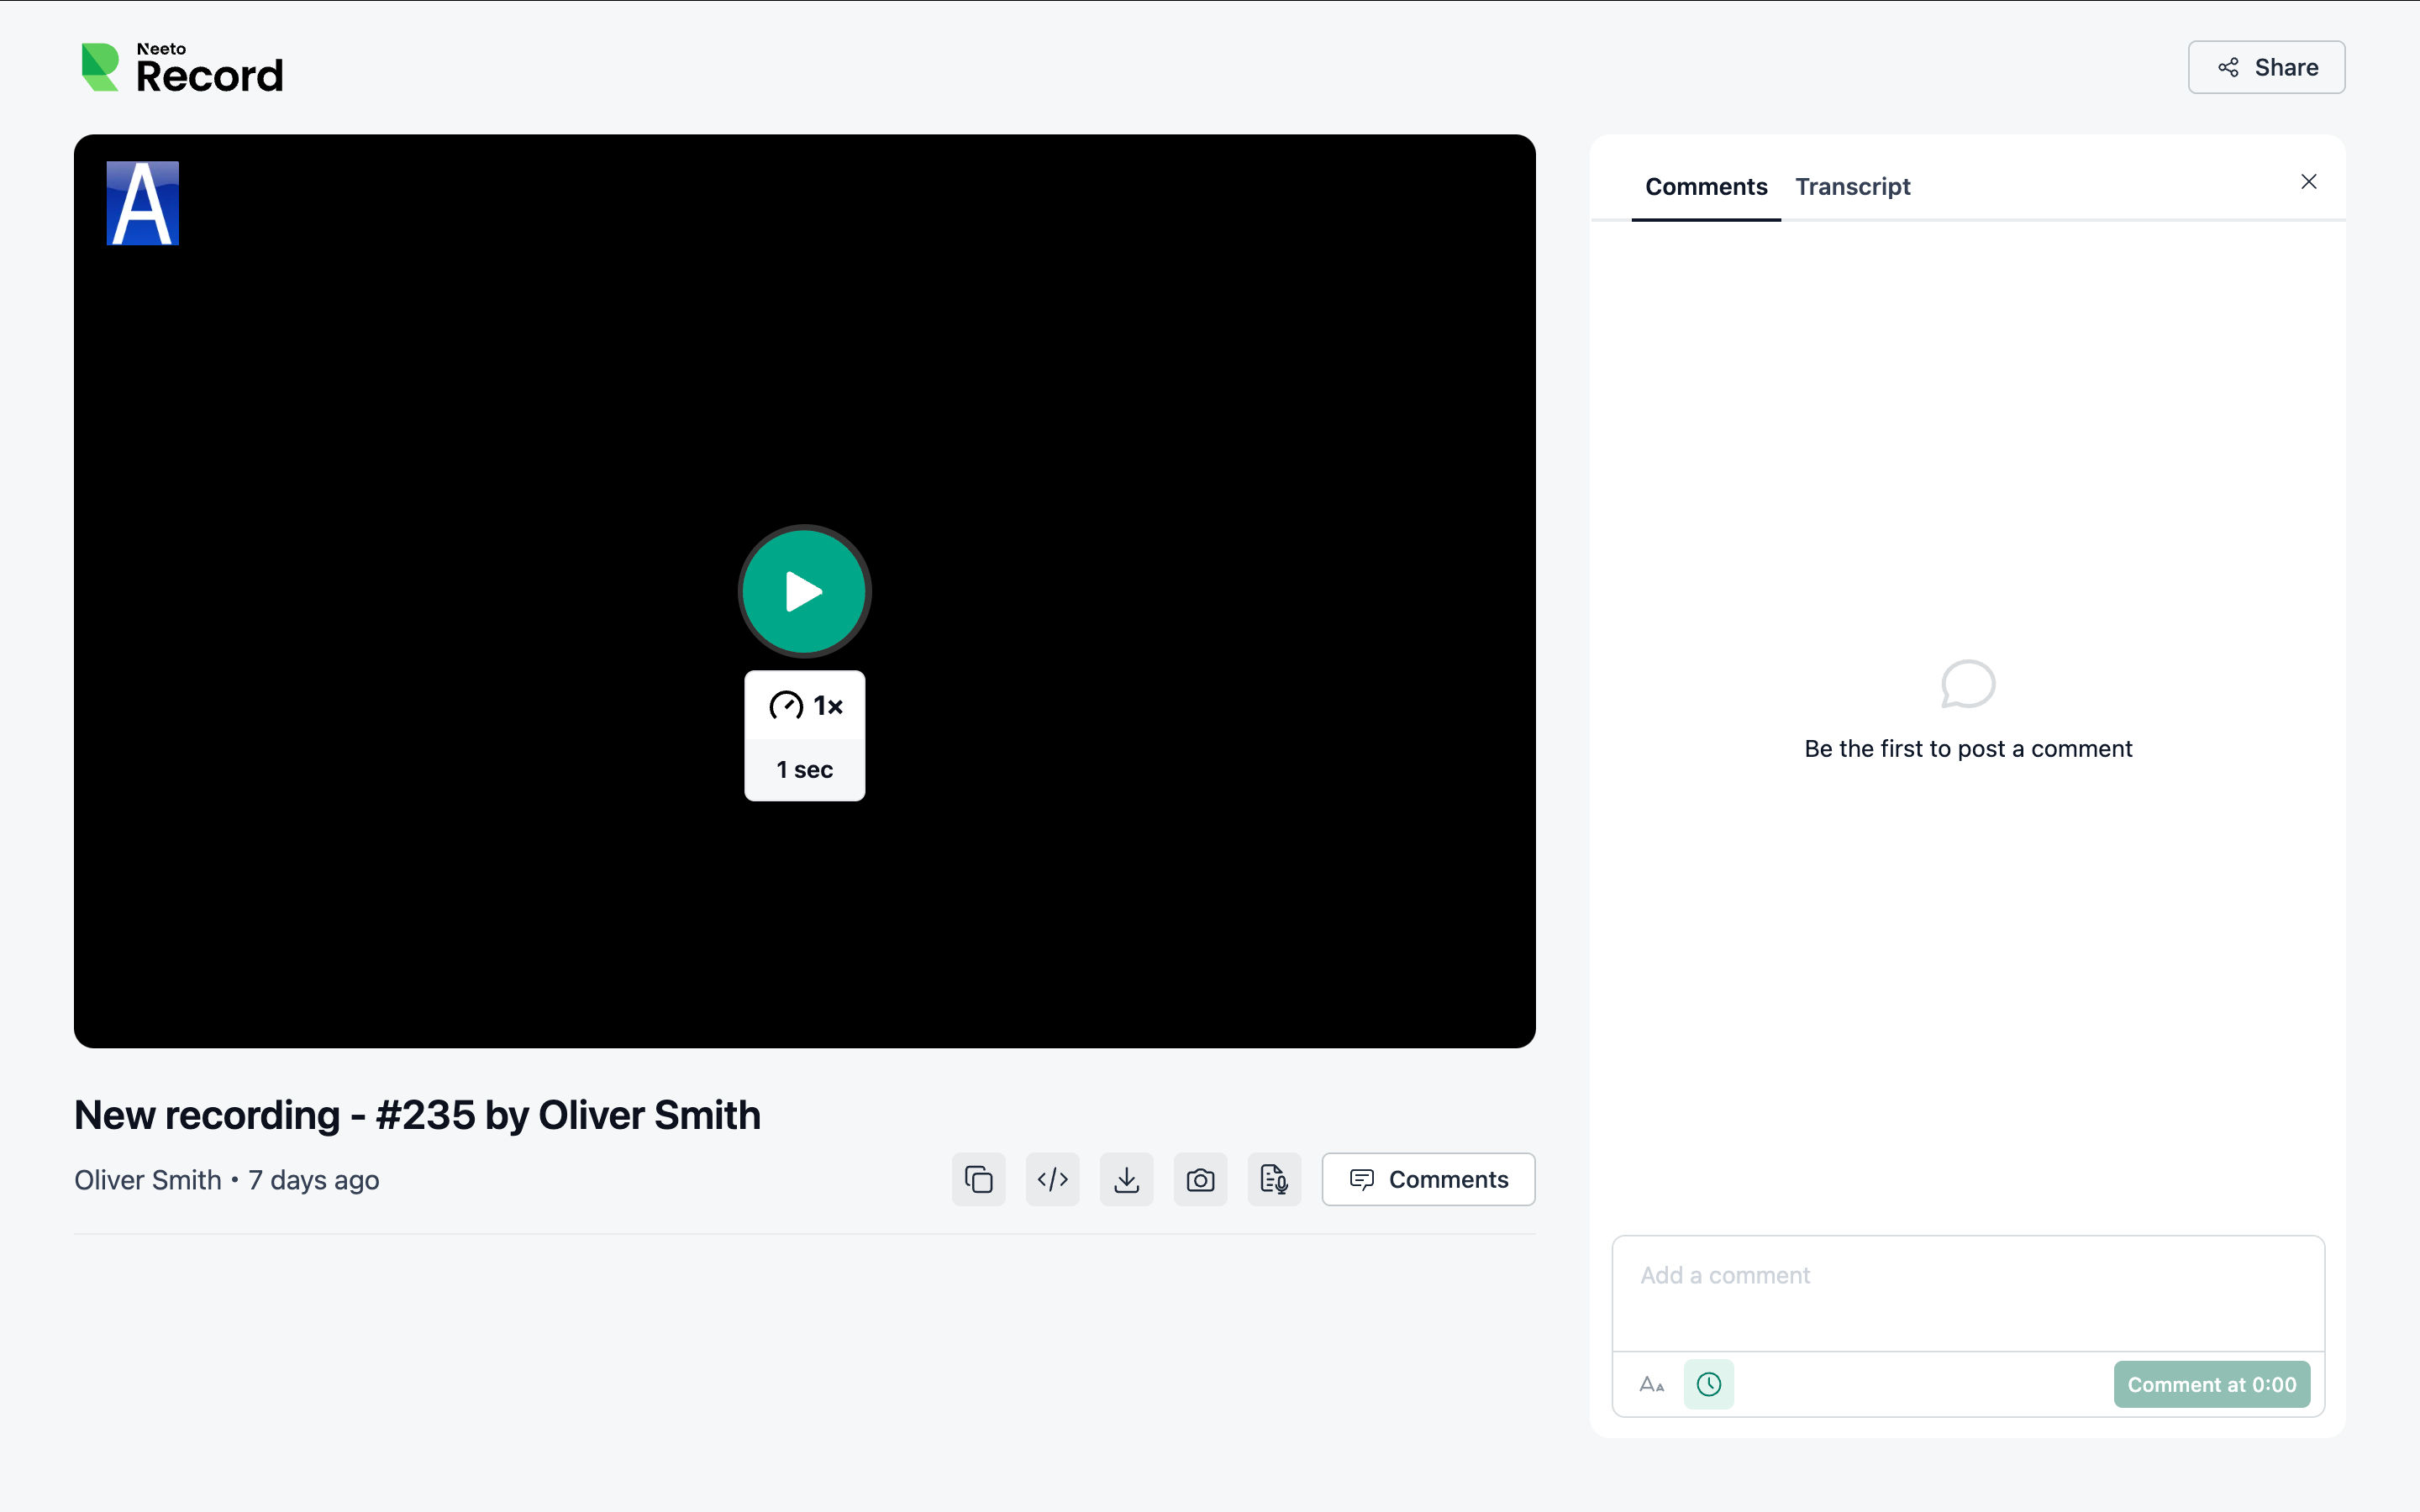Click the recording title New recording #235
Image resolution: width=2420 pixels, height=1512 pixels.
tap(417, 1115)
